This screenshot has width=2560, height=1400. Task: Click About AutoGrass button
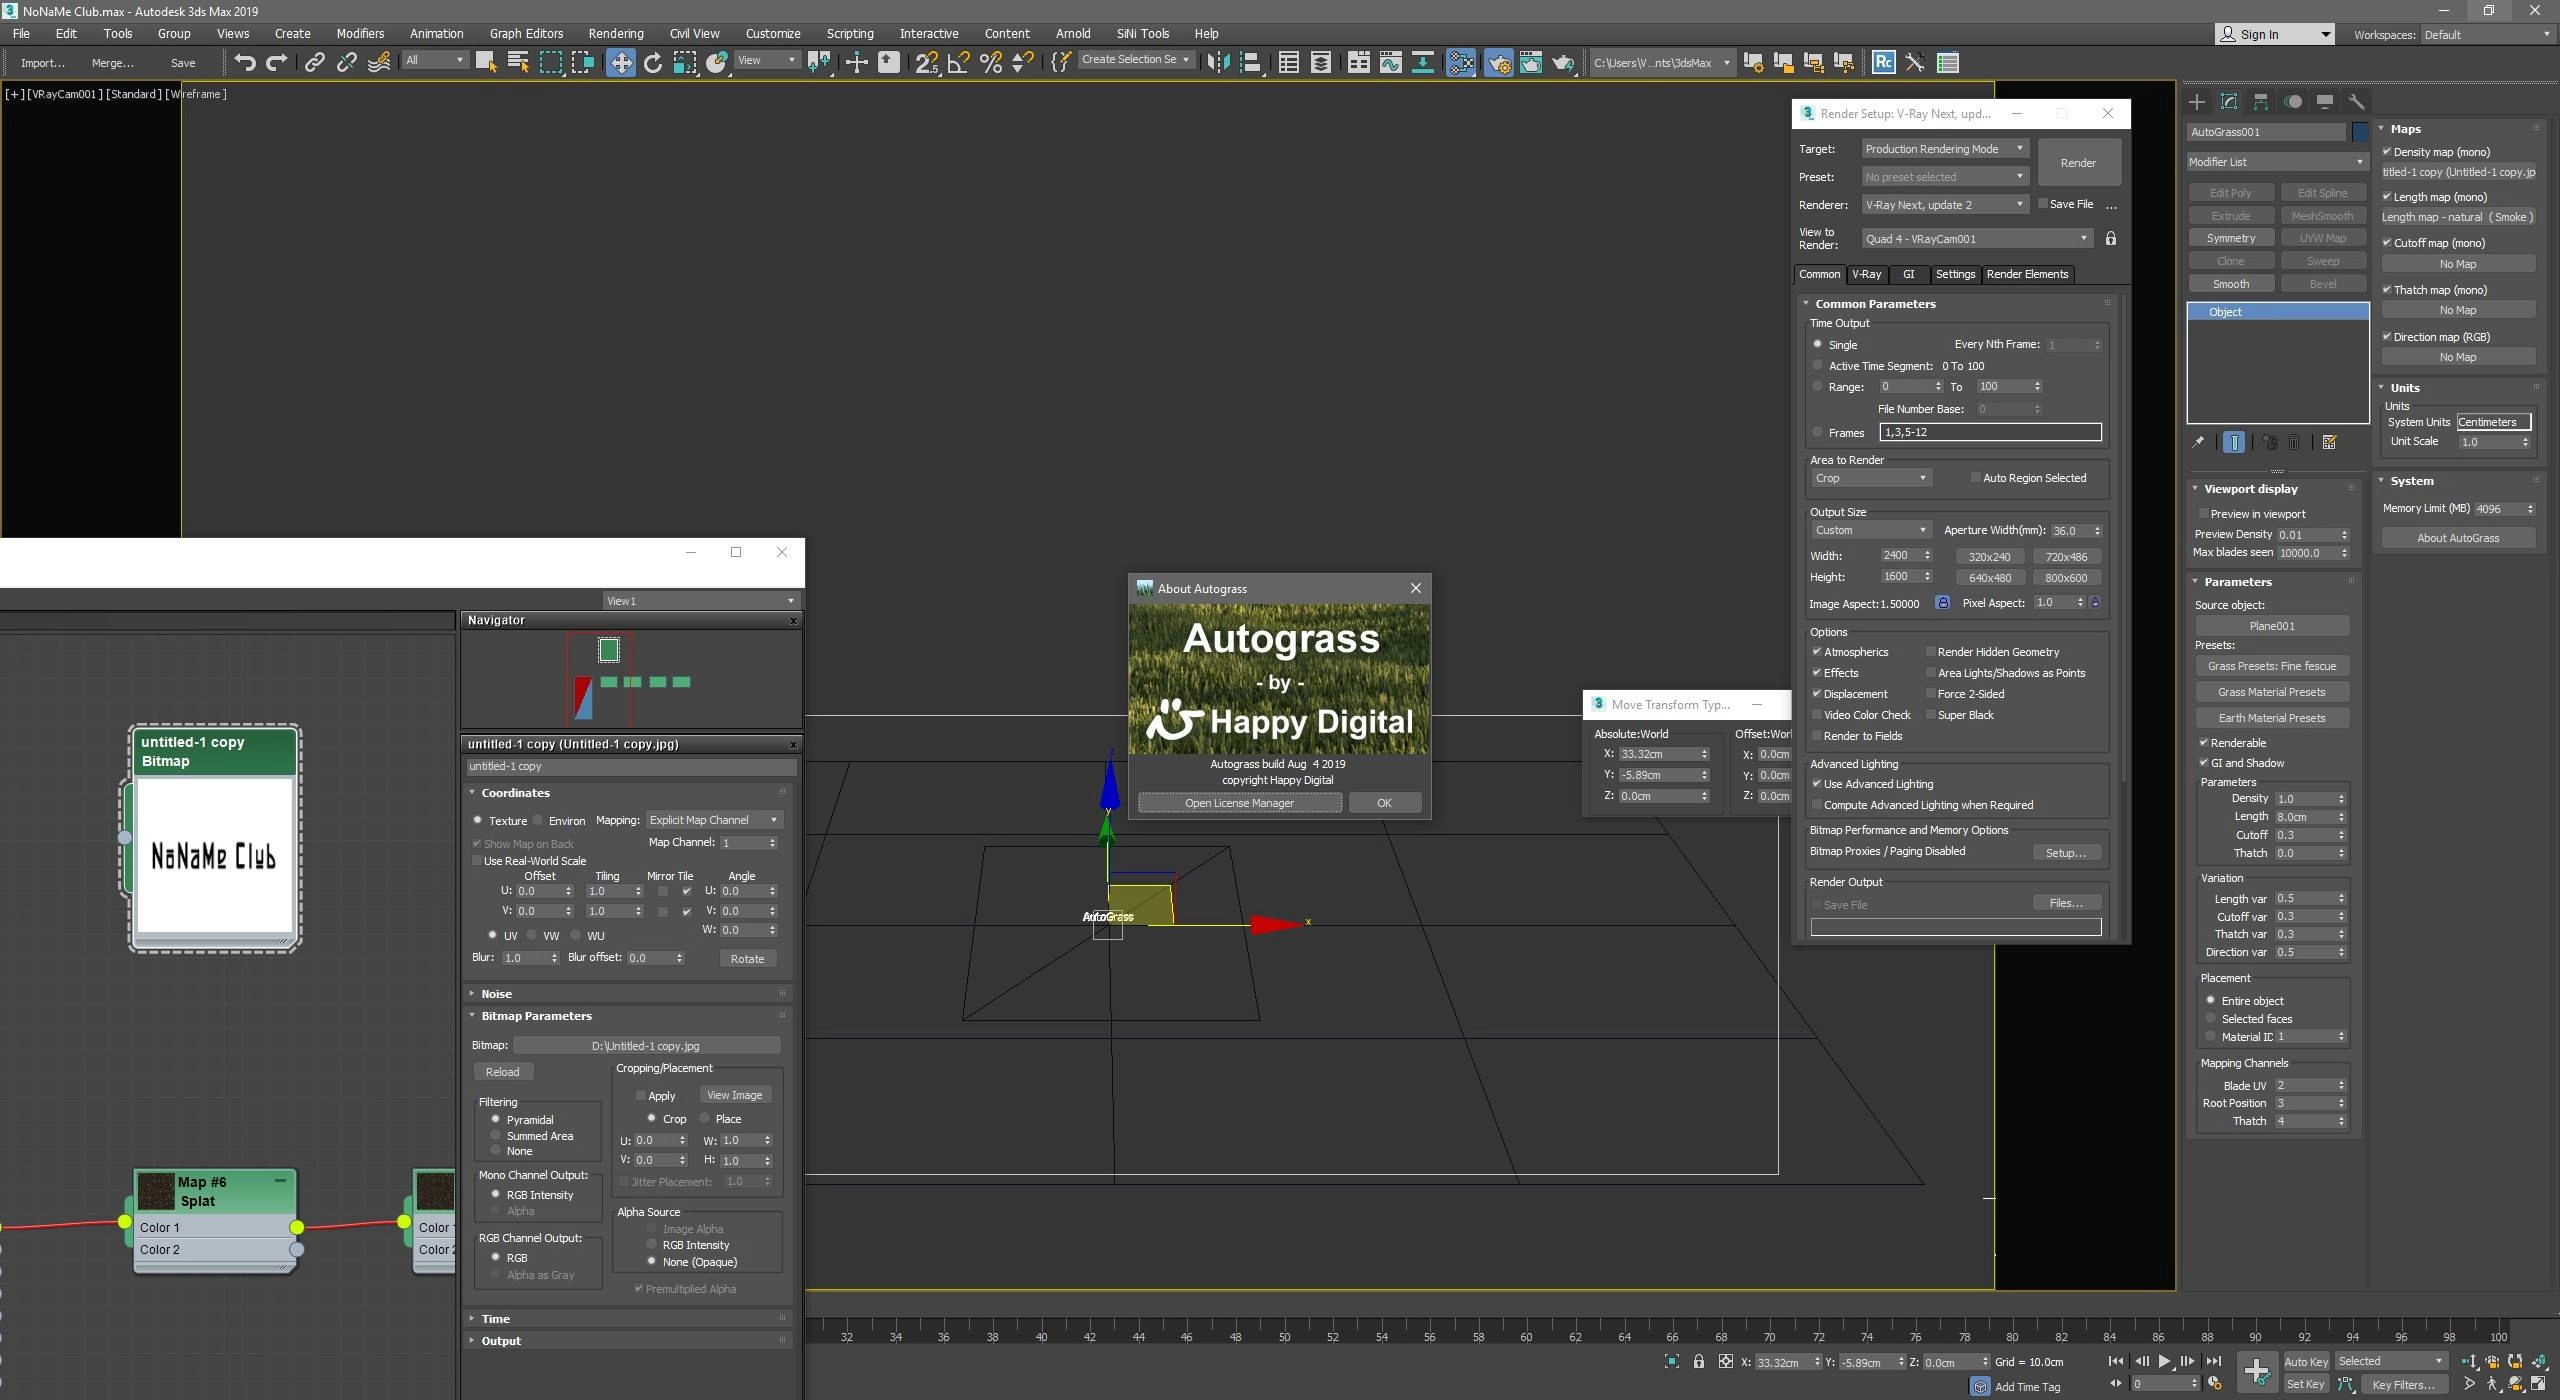point(2458,538)
